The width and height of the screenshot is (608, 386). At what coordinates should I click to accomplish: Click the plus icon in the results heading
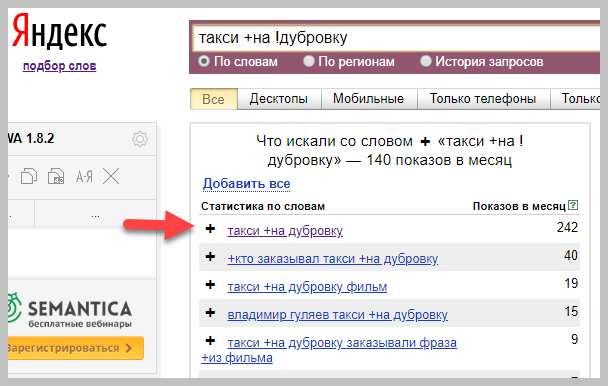pos(425,142)
